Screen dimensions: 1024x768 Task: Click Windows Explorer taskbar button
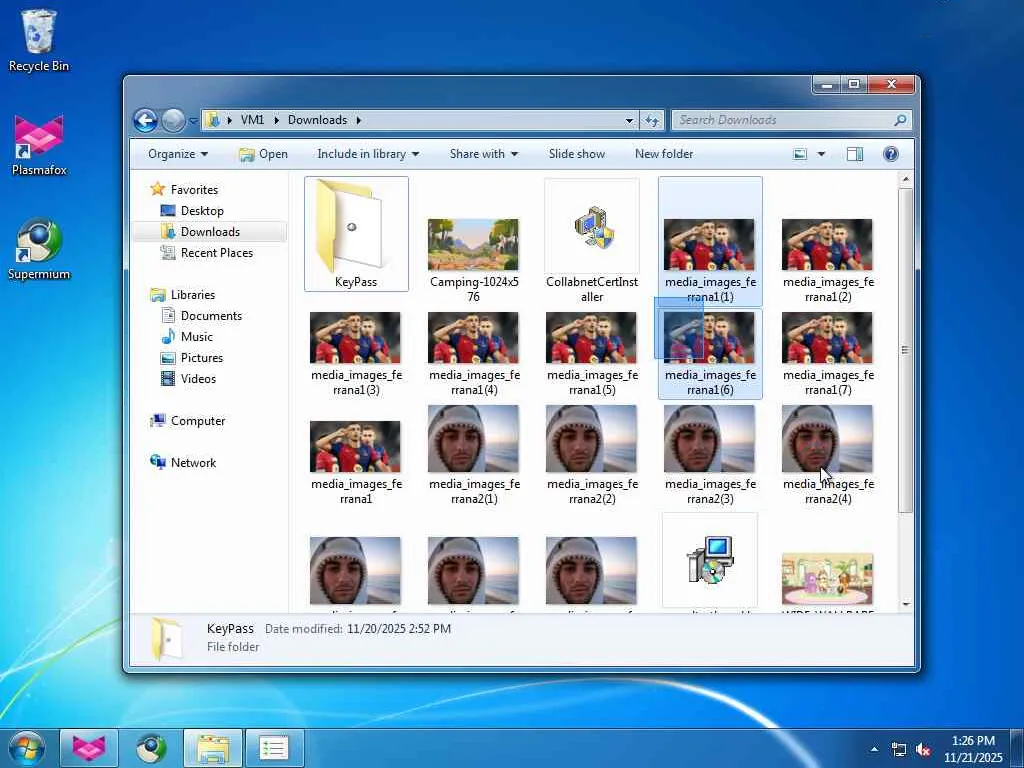[212, 748]
